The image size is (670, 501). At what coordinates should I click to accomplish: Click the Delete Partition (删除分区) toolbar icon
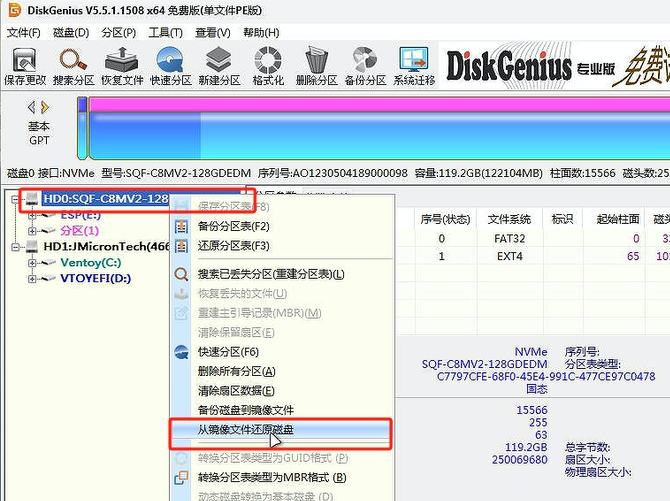[317, 66]
